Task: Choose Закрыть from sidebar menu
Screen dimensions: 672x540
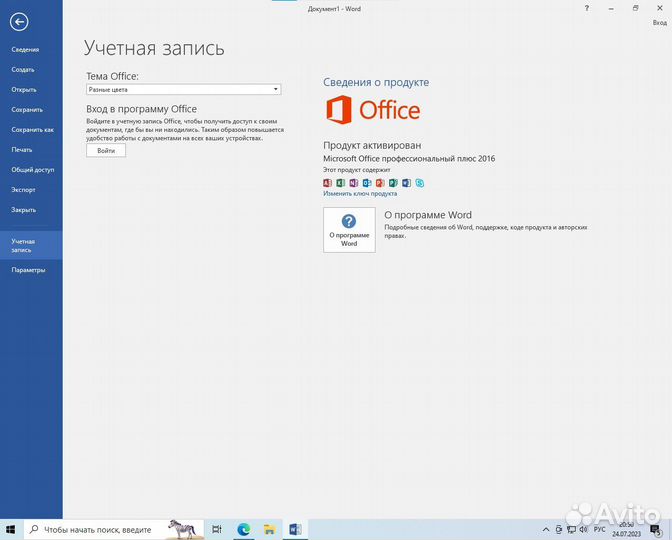Action: [x=24, y=210]
